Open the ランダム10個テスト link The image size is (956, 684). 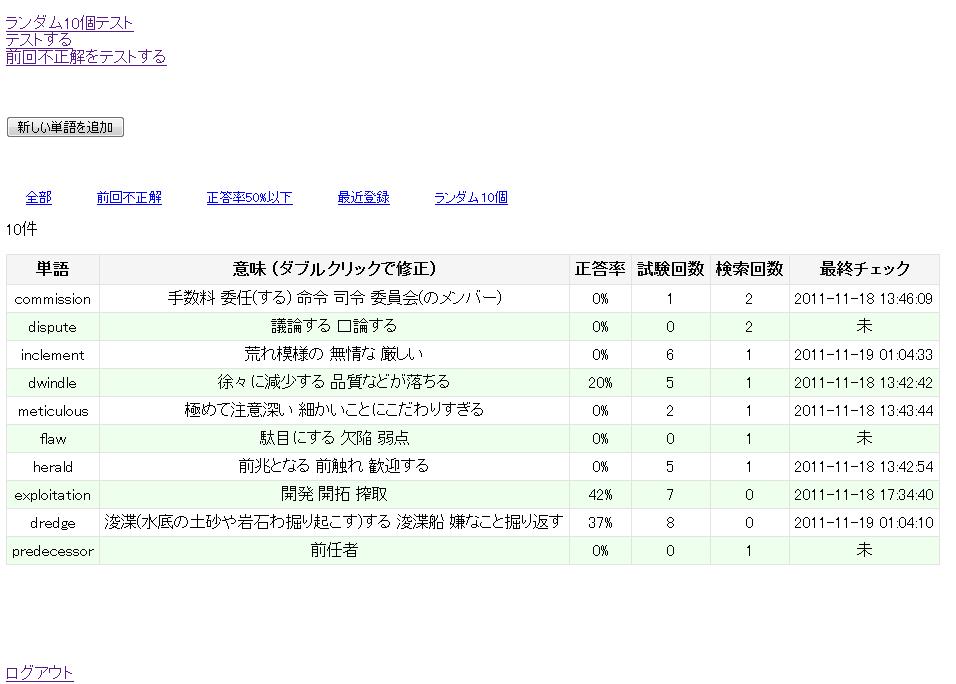[69, 23]
